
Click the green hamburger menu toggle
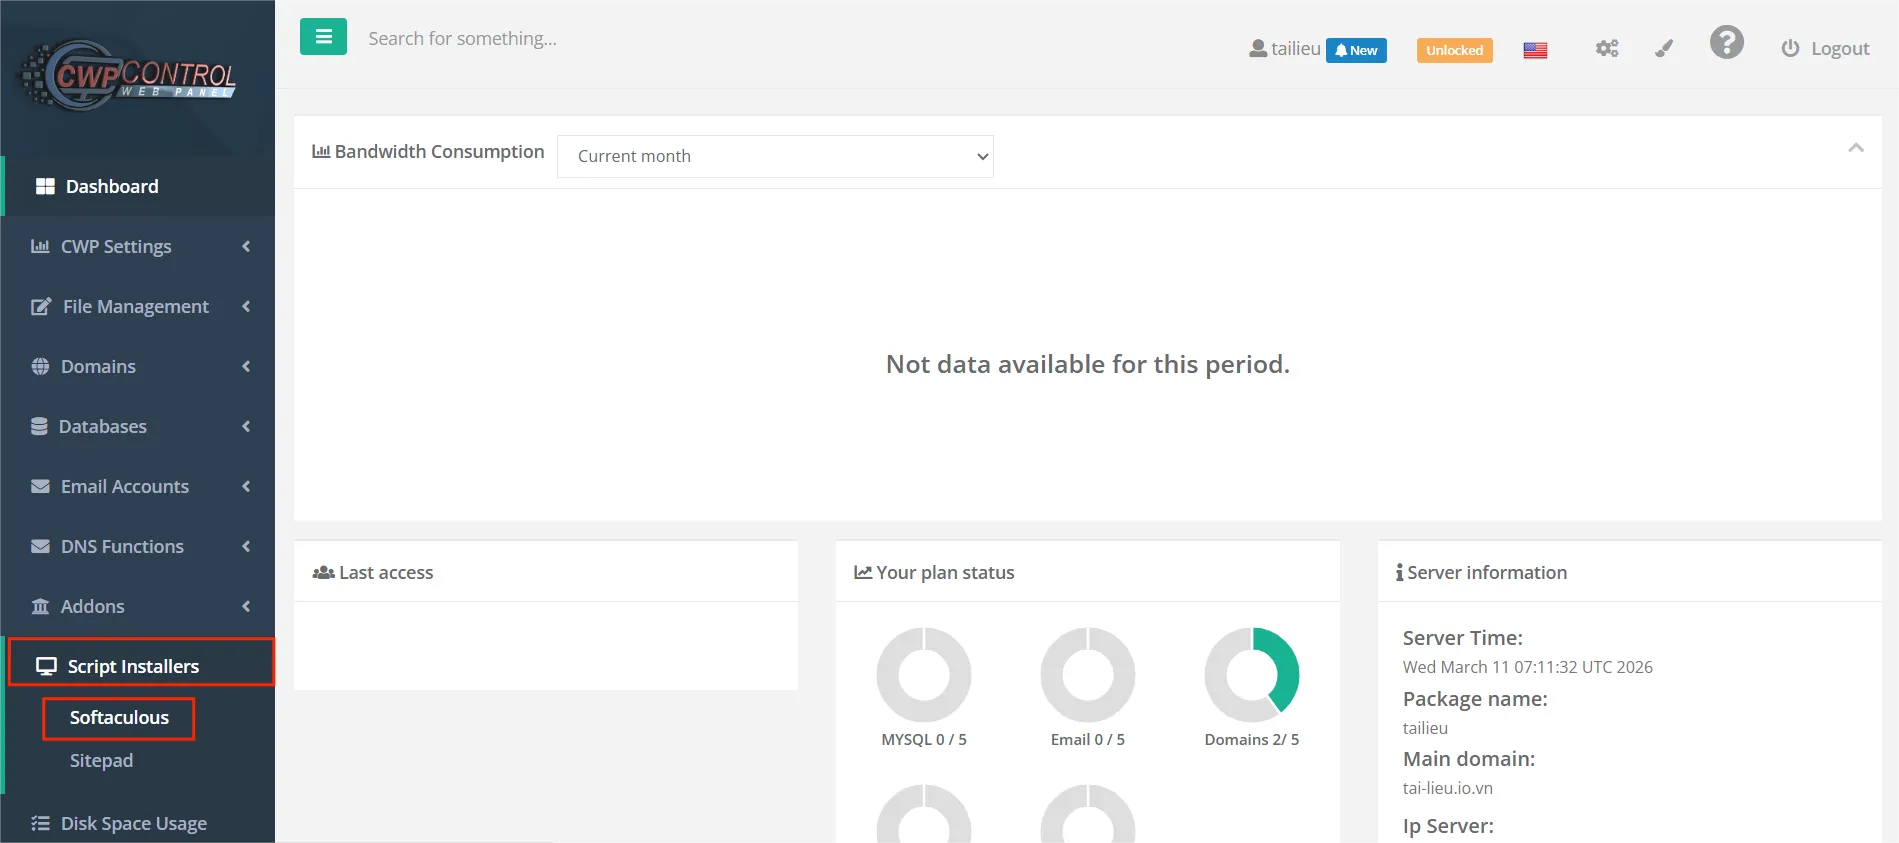323,37
